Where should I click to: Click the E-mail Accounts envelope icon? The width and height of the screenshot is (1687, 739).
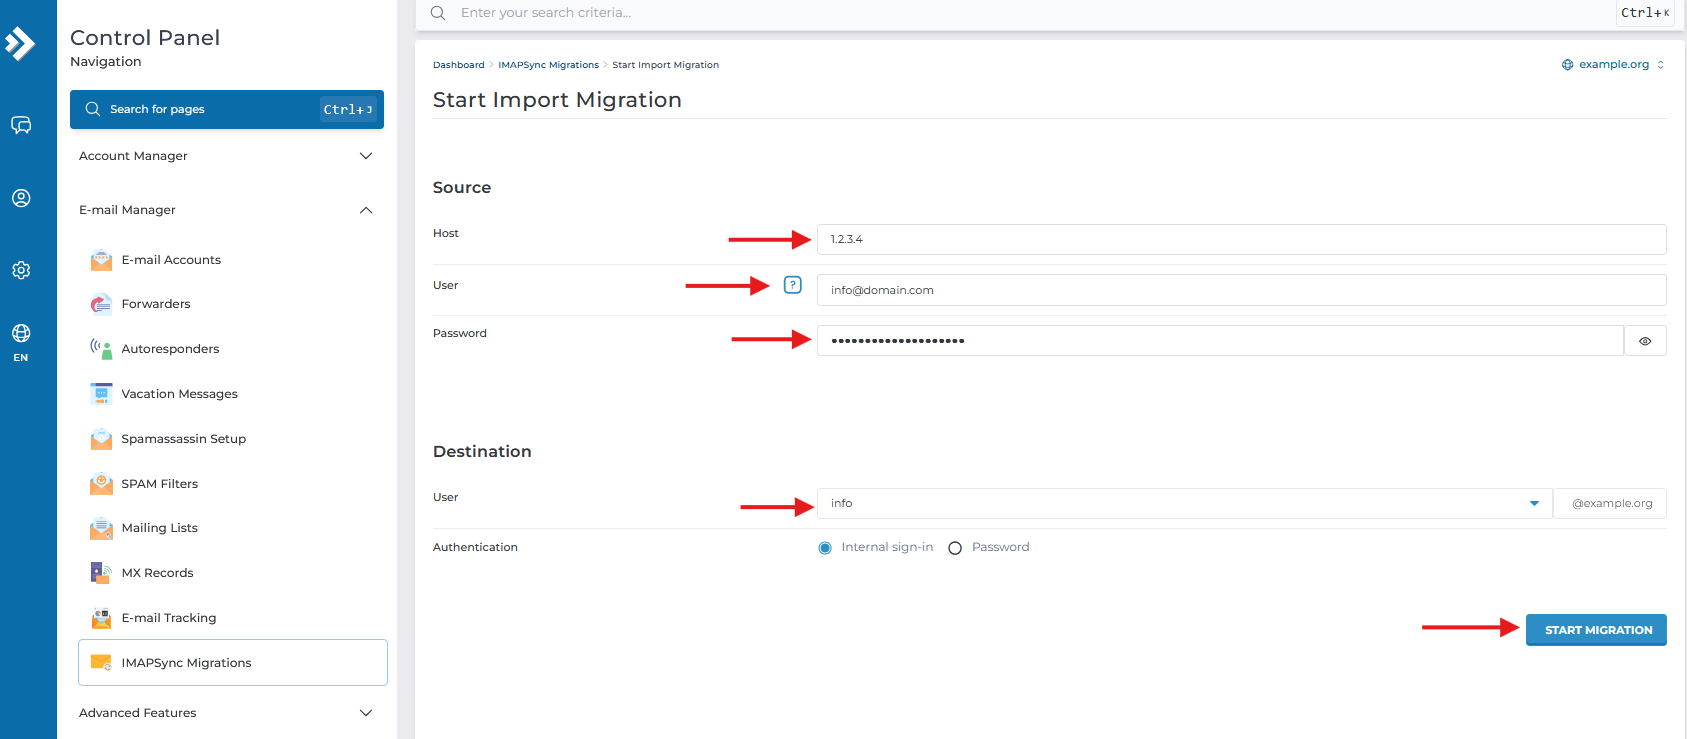(101, 260)
